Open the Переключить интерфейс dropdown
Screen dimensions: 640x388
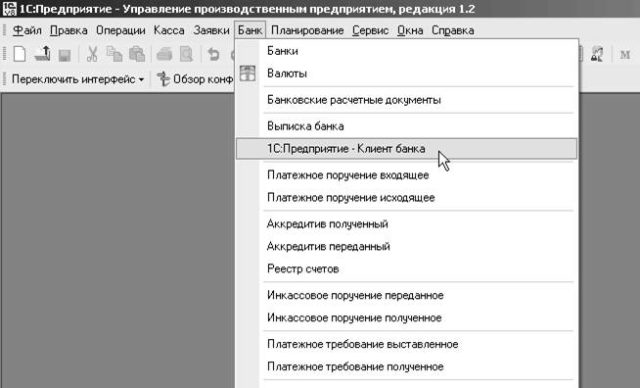tap(78, 79)
